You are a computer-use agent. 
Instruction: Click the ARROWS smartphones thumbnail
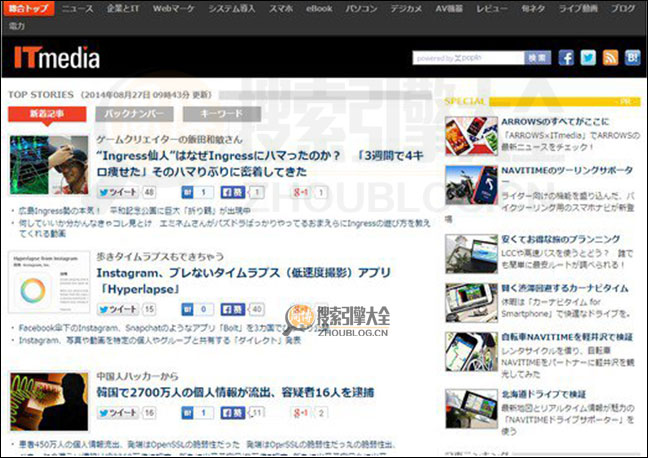point(472,136)
